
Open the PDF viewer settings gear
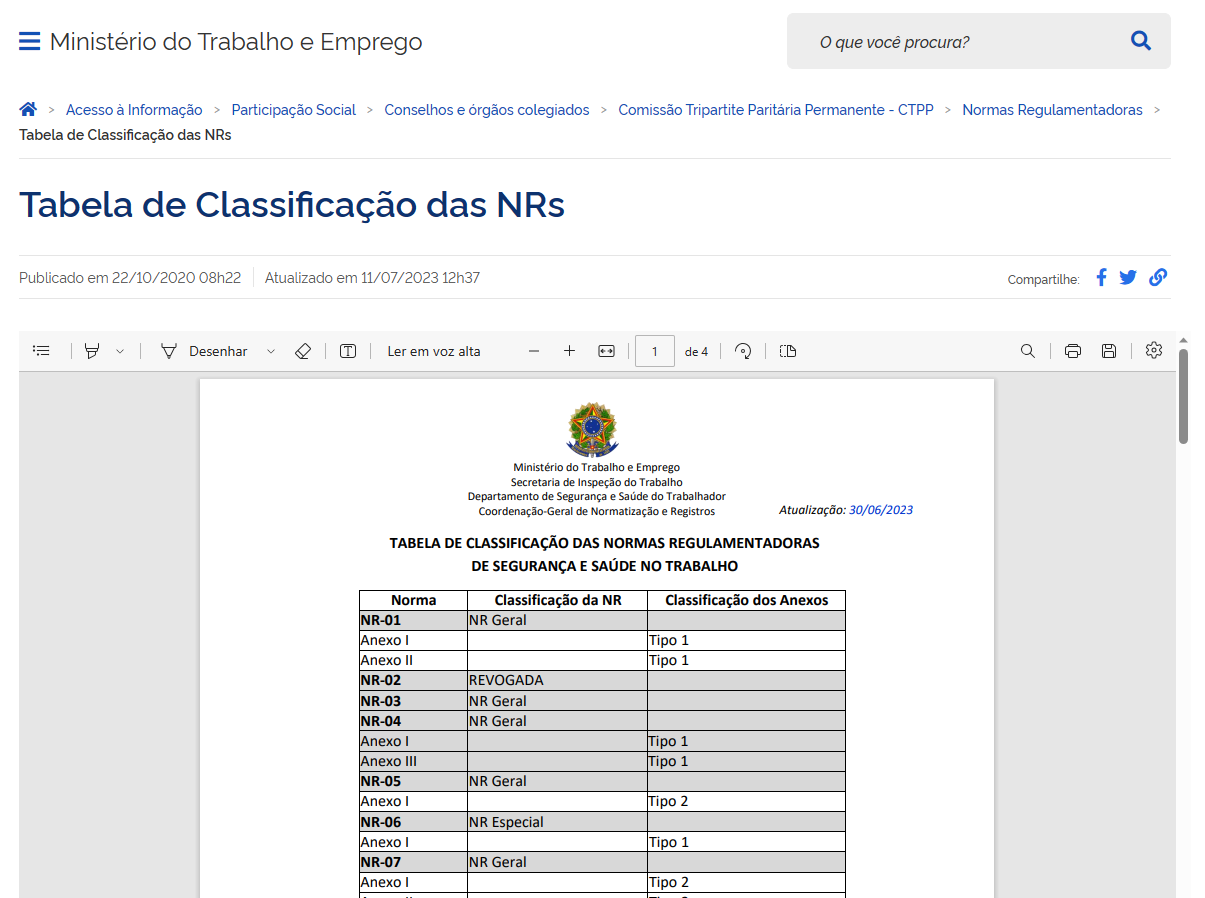1154,350
